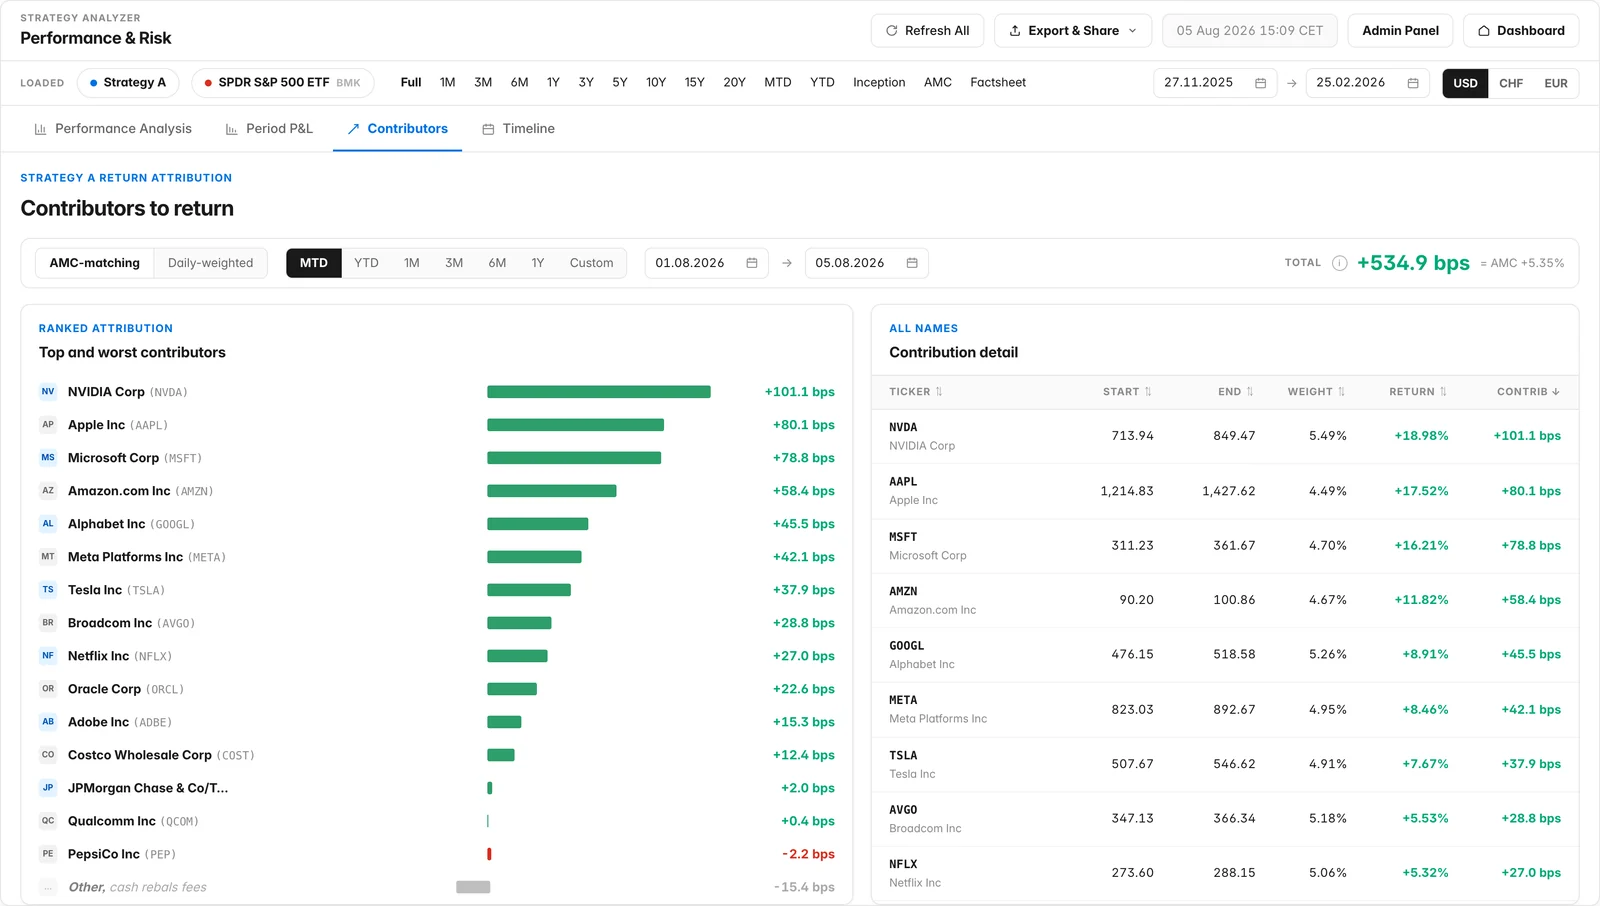Select the Inception period
1600x906 pixels.
[x=879, y=83]
